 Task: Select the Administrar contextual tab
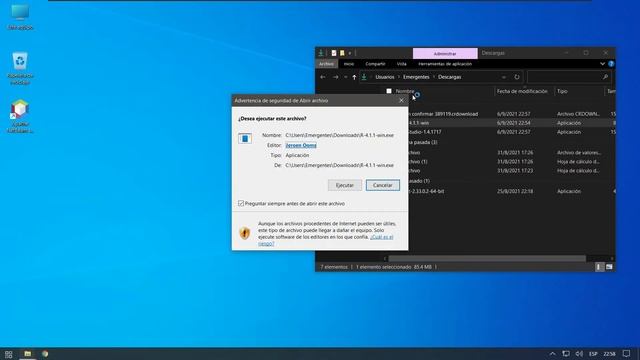445,53
